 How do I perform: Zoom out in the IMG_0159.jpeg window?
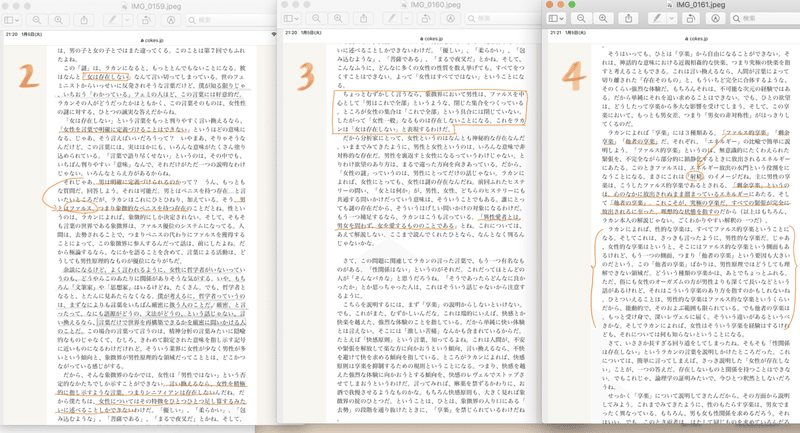click(x=37, y=20)
